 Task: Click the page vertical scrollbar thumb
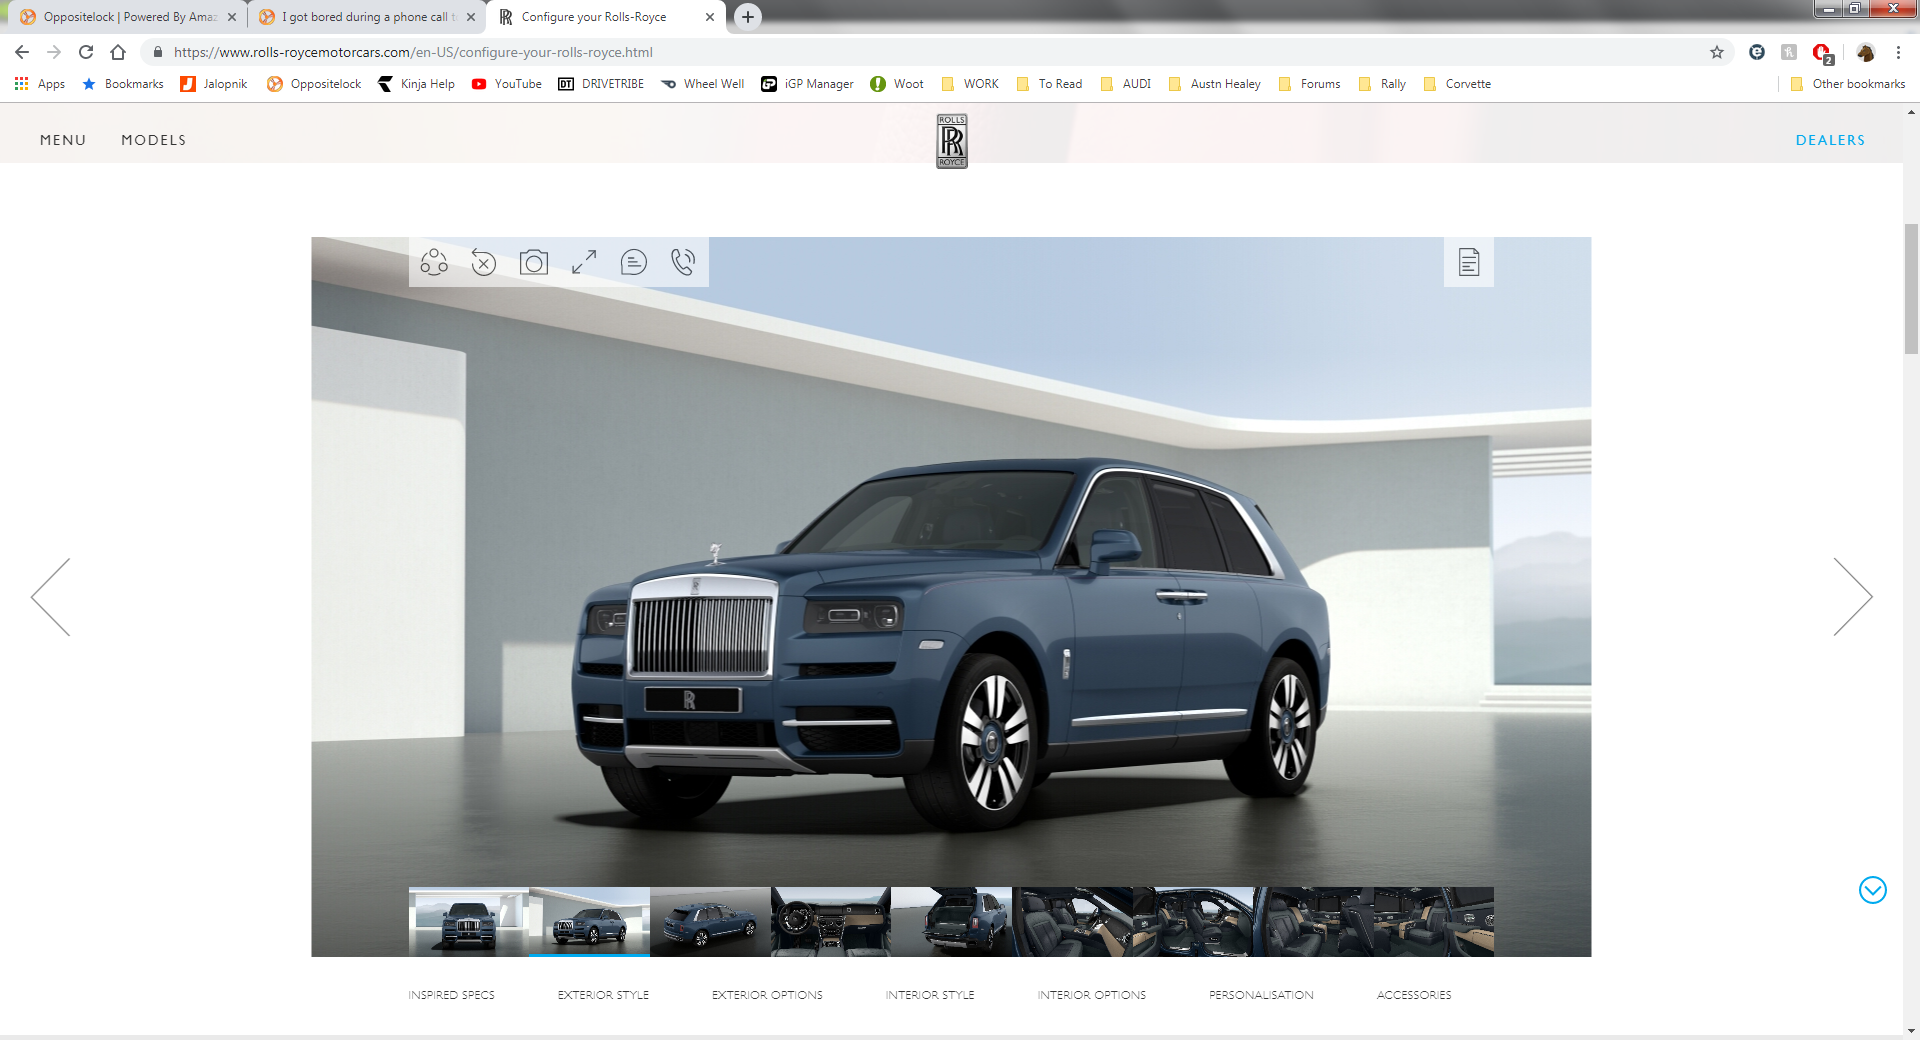point(1911,289)
